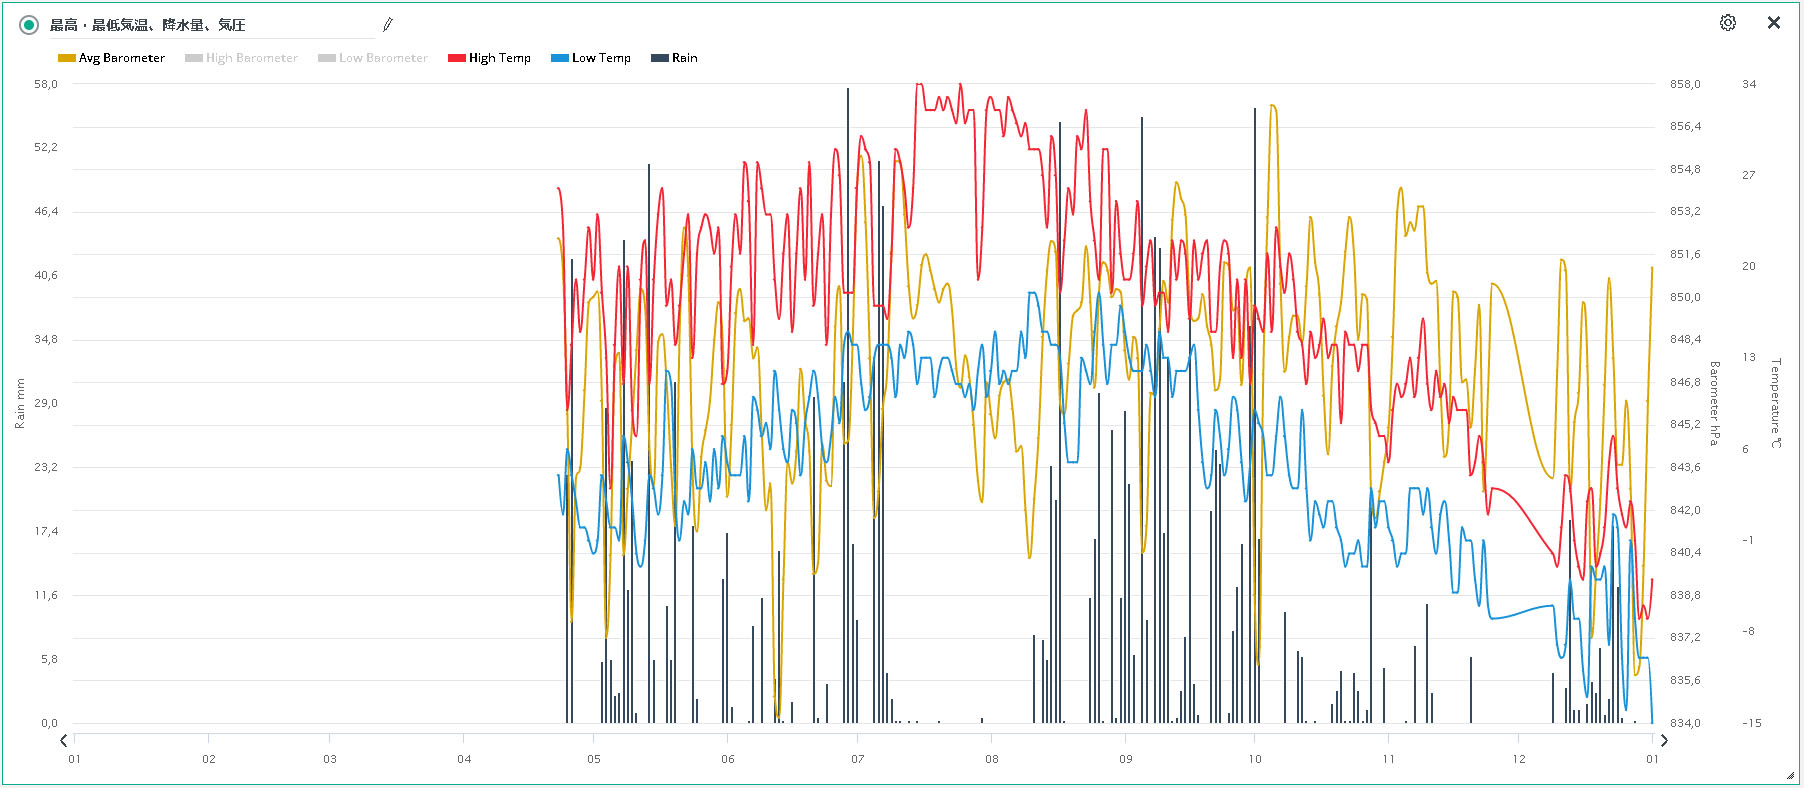Viewport: 1804px width, 788px height.
Task: Click Rain mm axis title
Action: (20, 403)
